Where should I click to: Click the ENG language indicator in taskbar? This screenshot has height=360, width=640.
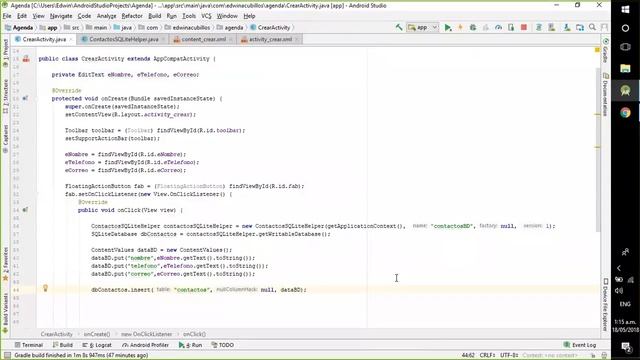click(x=625, y=304)
